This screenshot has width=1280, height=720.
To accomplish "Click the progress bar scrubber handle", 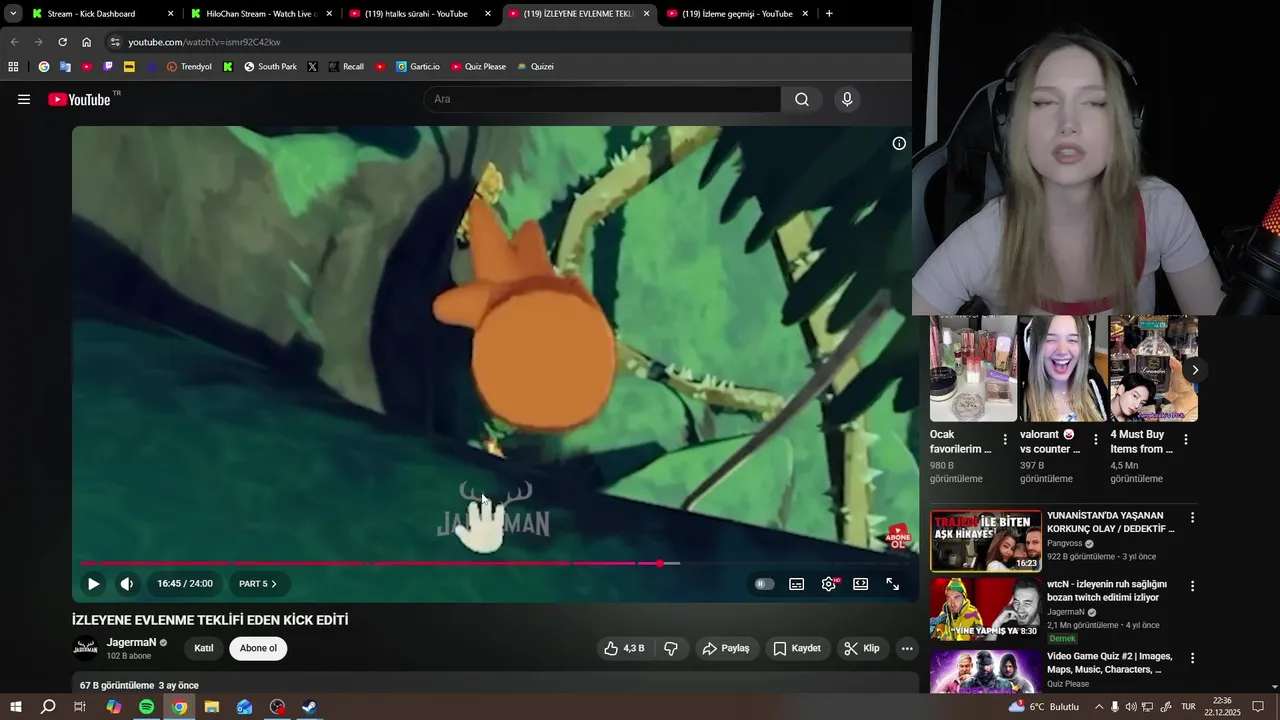I will (660, 563).
